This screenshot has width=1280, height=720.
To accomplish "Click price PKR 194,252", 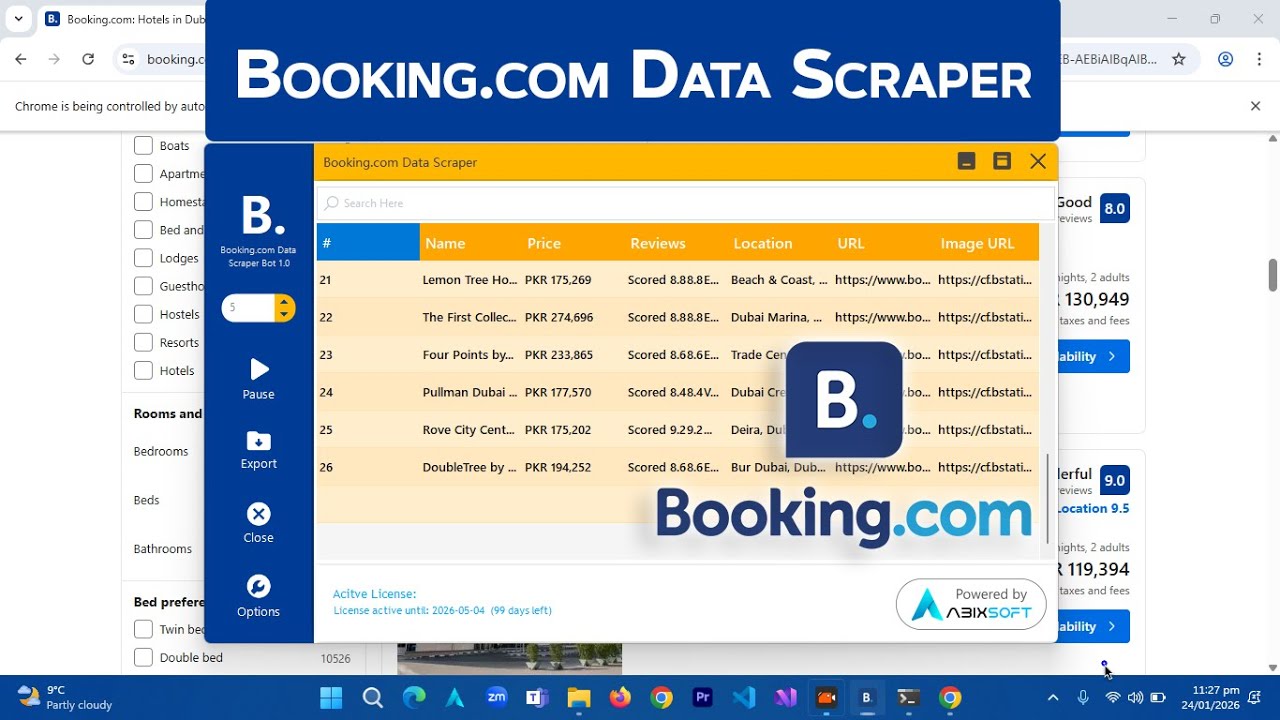I will (x=558, y=467).
